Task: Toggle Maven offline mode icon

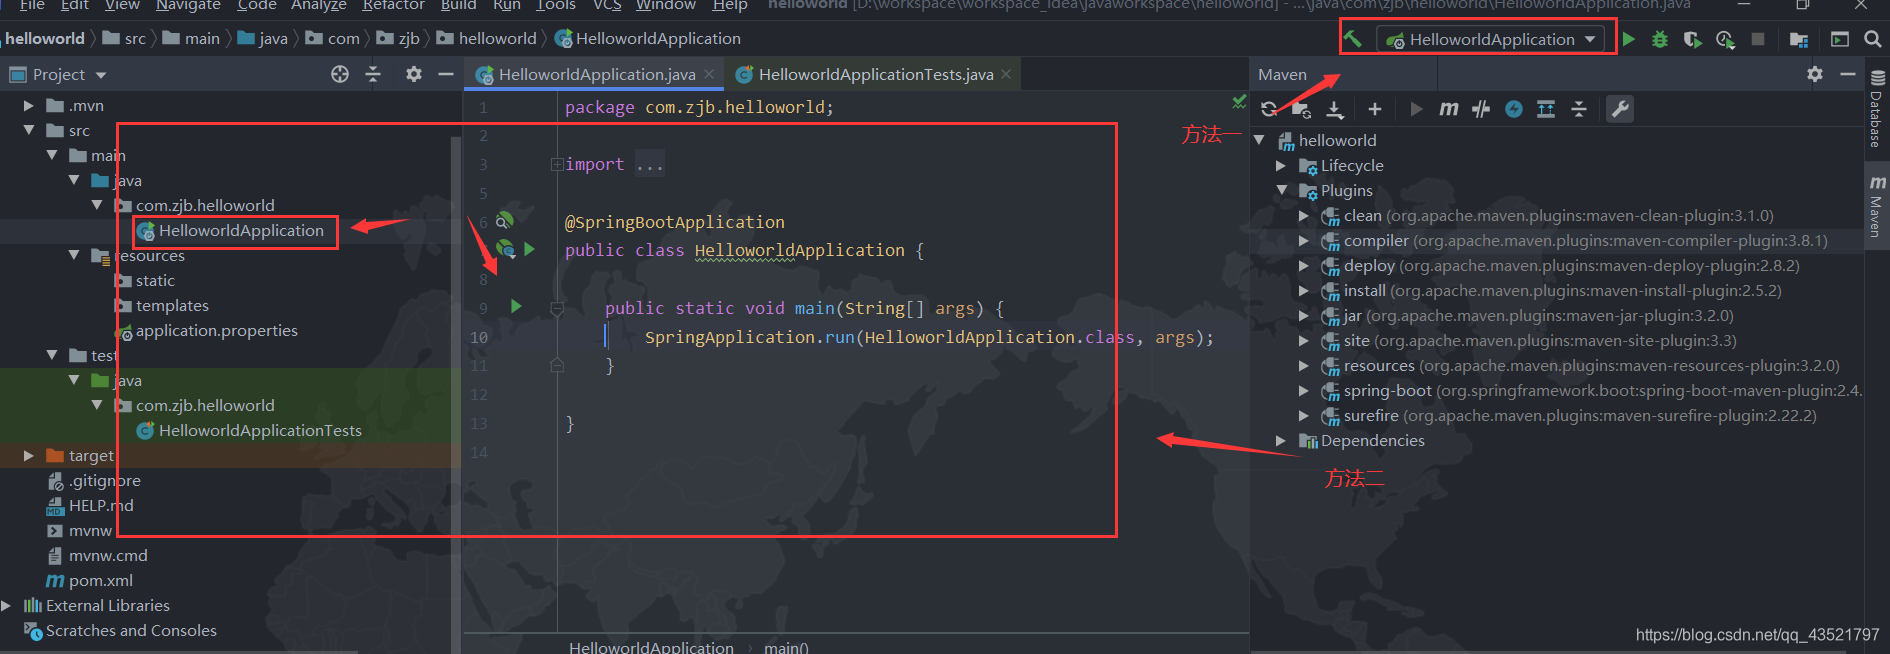Action: pos(1481,109)
